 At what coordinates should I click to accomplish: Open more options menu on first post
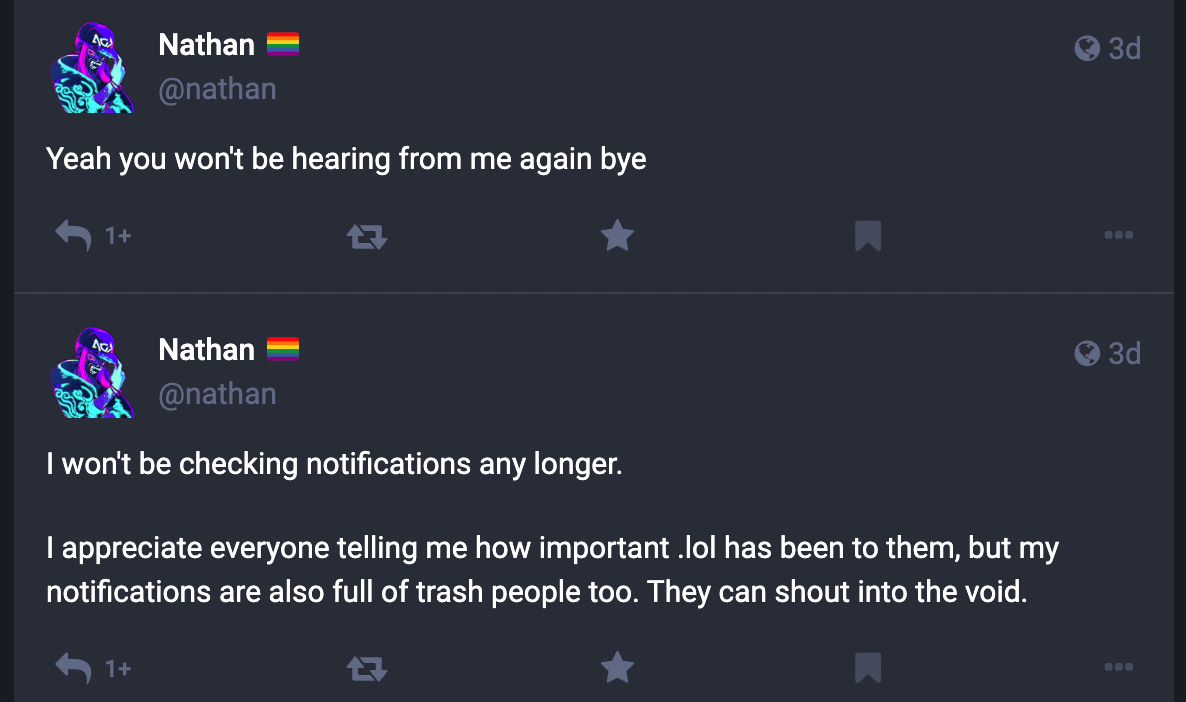pyautogui.click(x=1119, y=235)
